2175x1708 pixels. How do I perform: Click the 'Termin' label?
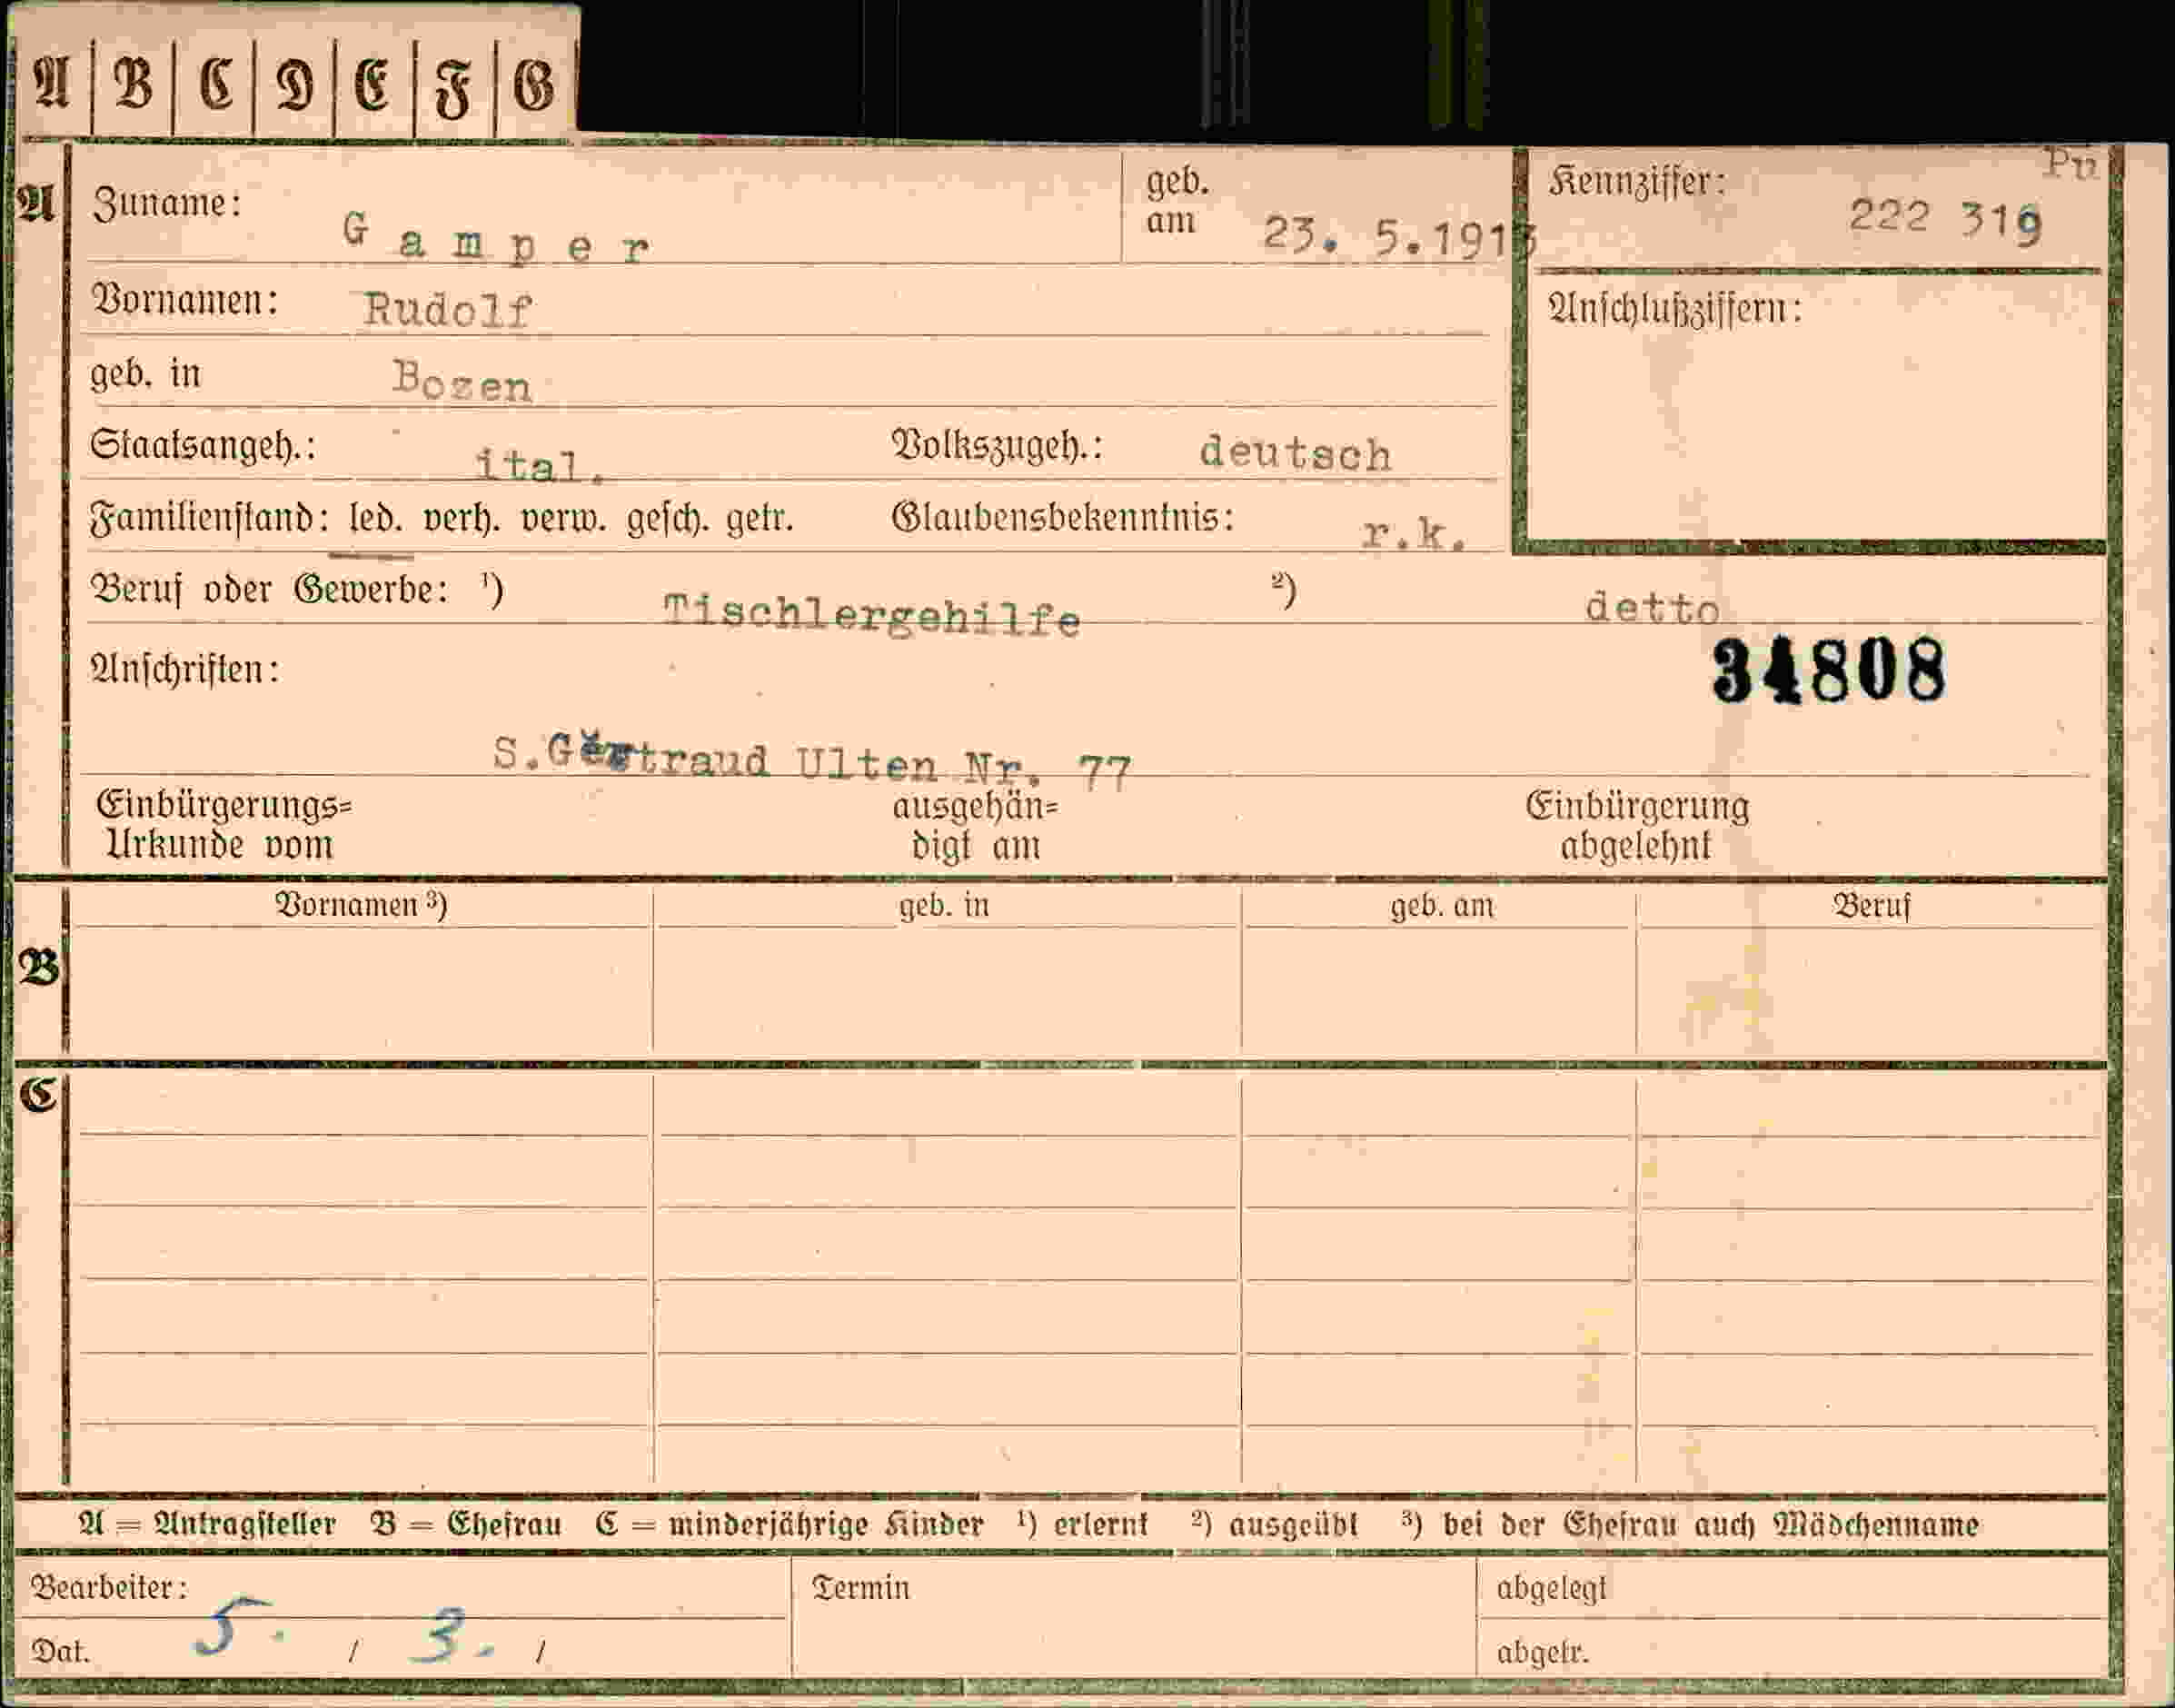(x=861, y=1589)
